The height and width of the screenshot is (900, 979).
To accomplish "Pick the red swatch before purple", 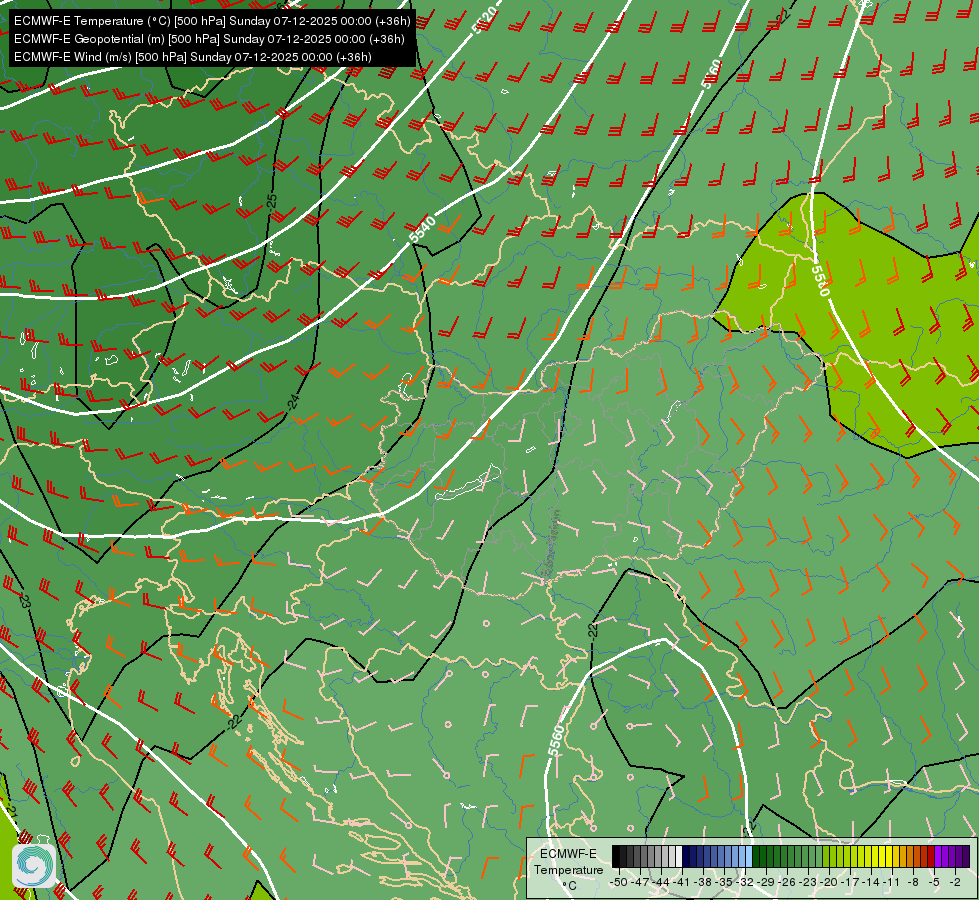I will pos(931,856).
